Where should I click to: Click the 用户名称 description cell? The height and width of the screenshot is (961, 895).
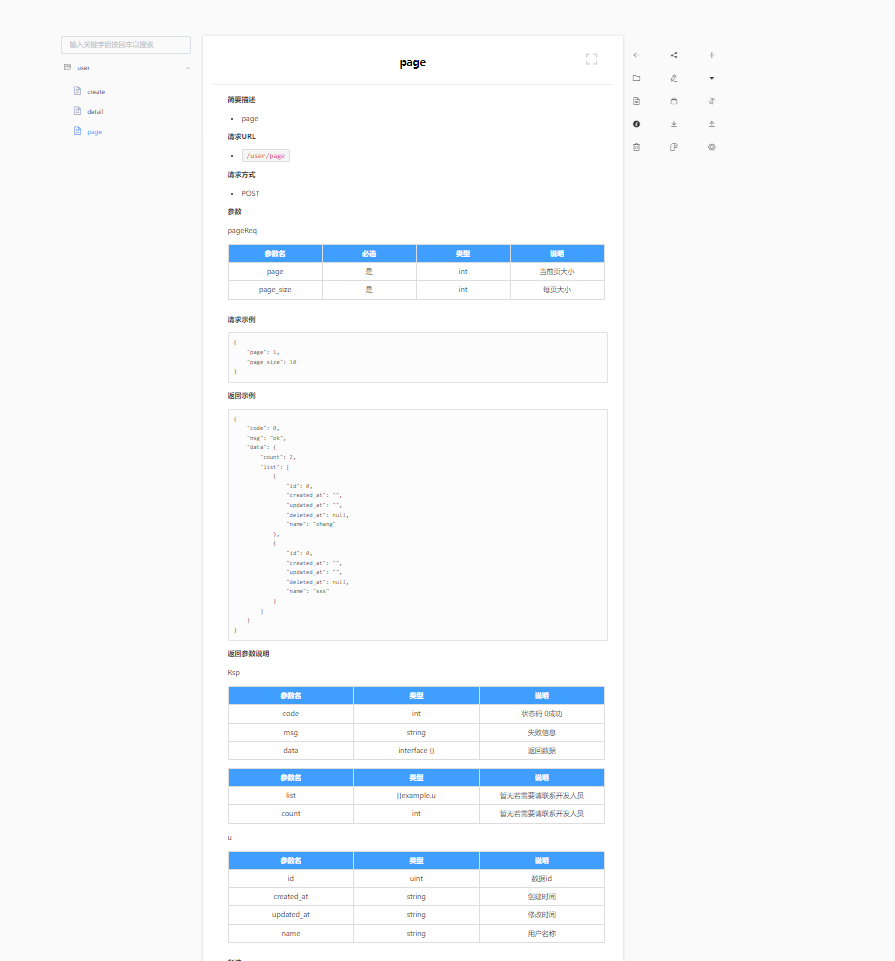pos(542,933)
